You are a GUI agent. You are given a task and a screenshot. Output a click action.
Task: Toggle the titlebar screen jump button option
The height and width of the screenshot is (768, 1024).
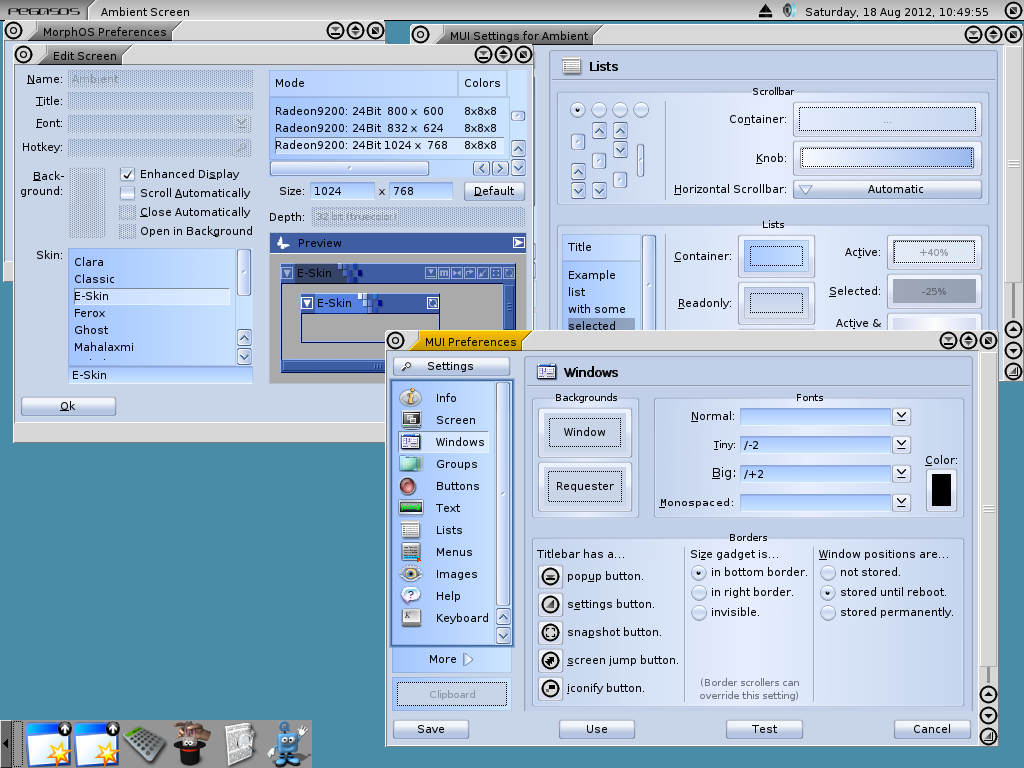pyautogui.click(x=551, y=660)
